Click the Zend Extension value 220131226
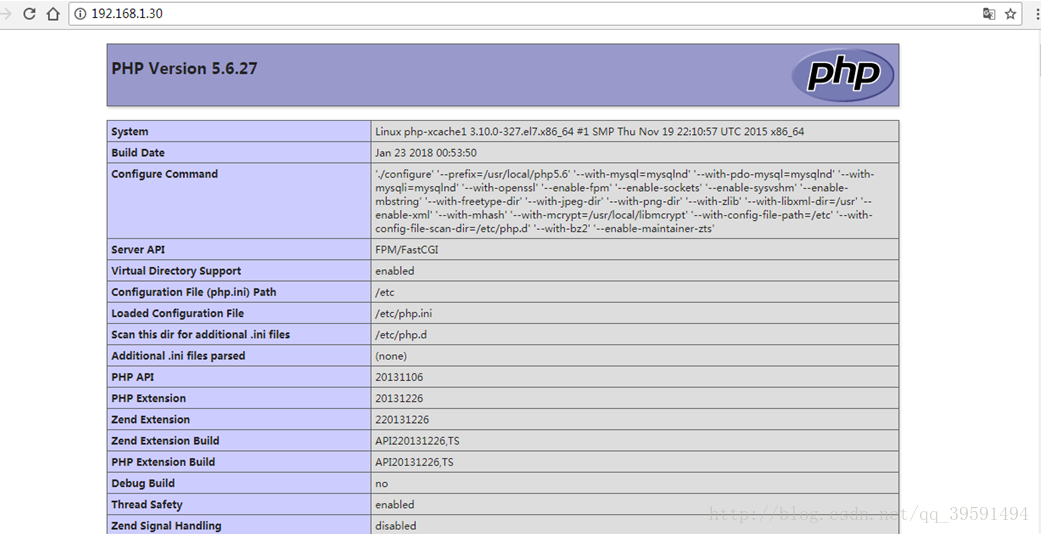1041x534 pixels. 402,420
